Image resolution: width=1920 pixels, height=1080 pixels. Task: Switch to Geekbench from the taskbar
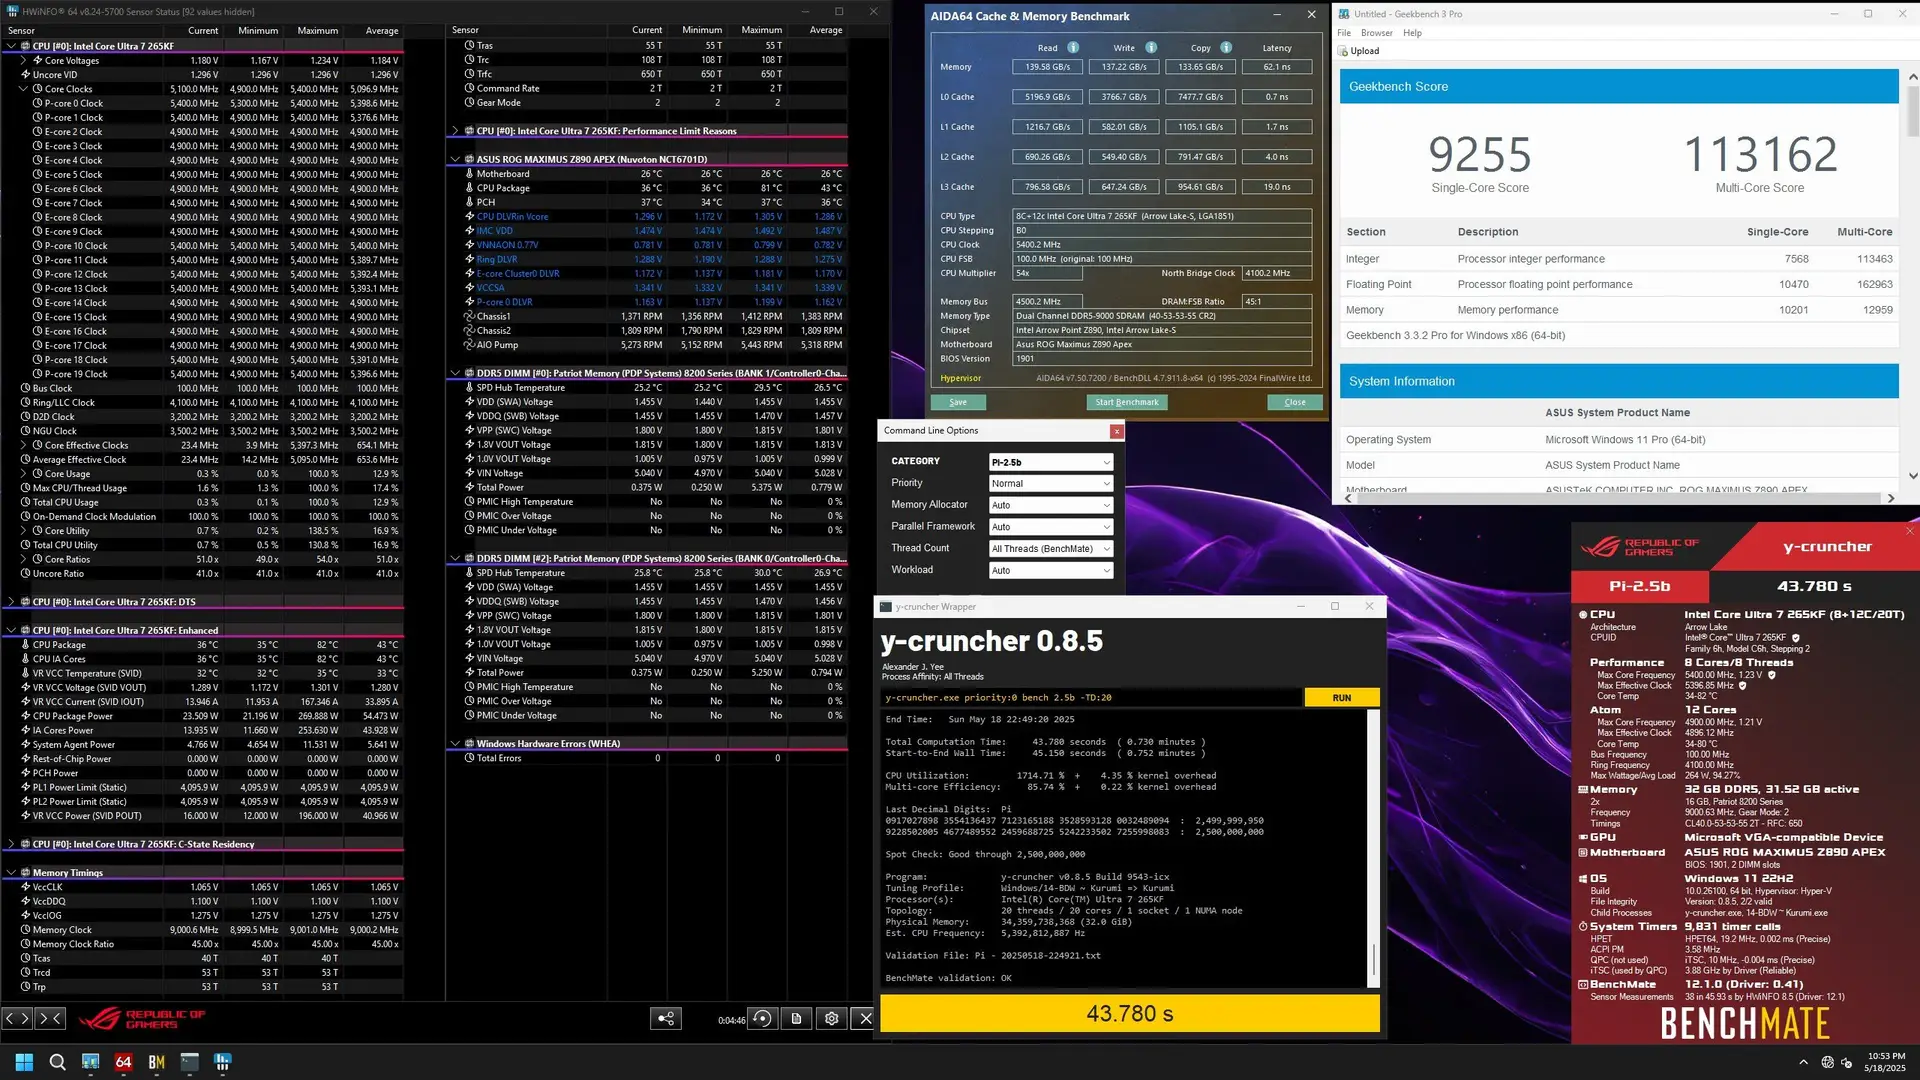[90, 1062]
